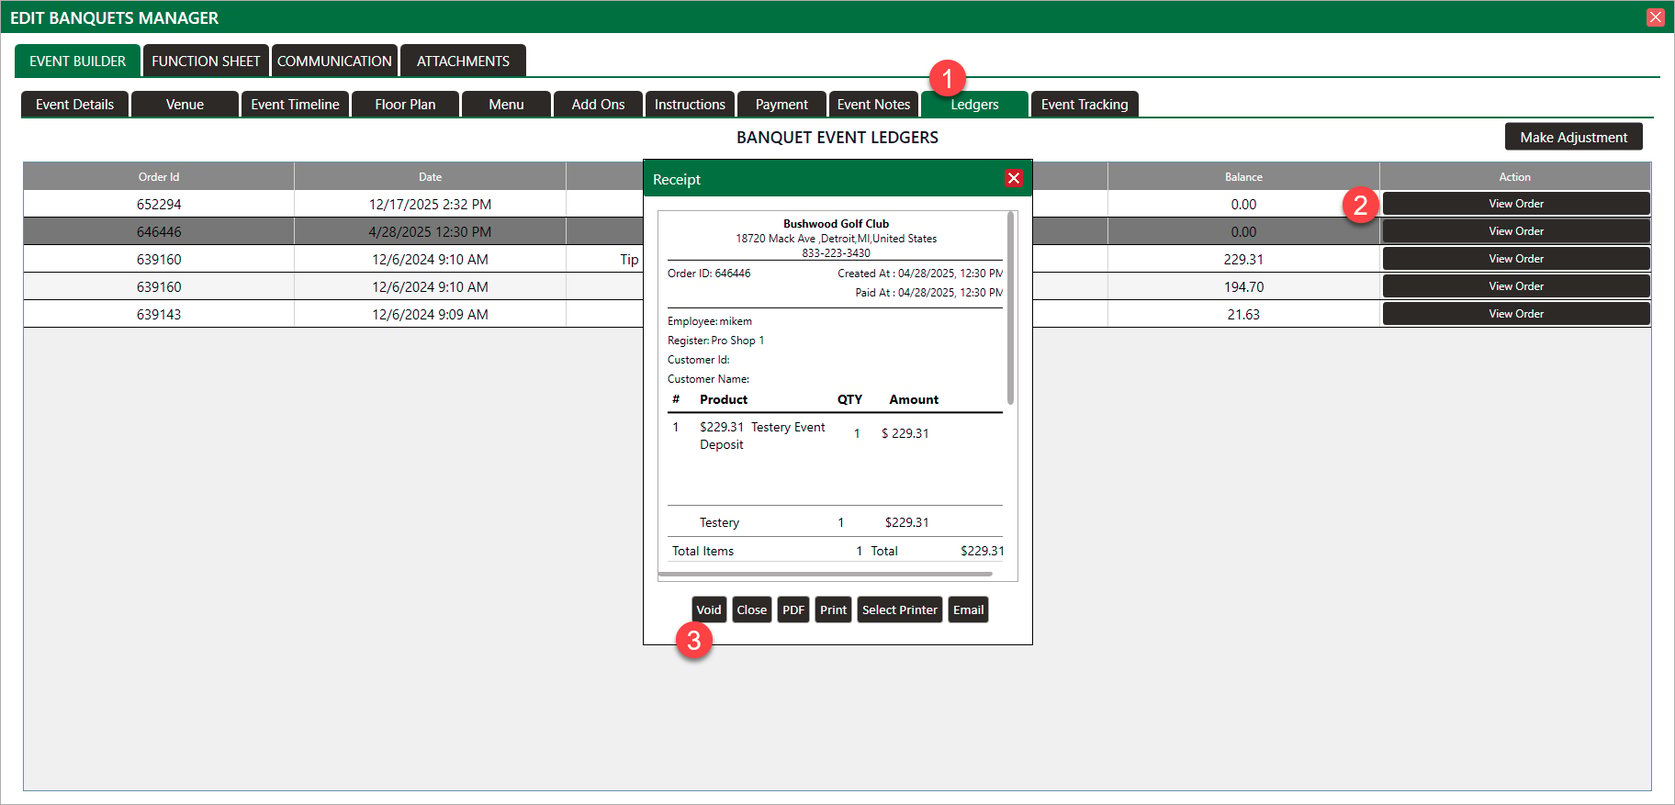Image resolution: width=1675 pixels, height=805 pixels.
Task: Click the Bushwood Golf Club receipt heading
Action: tap(836, 224)
